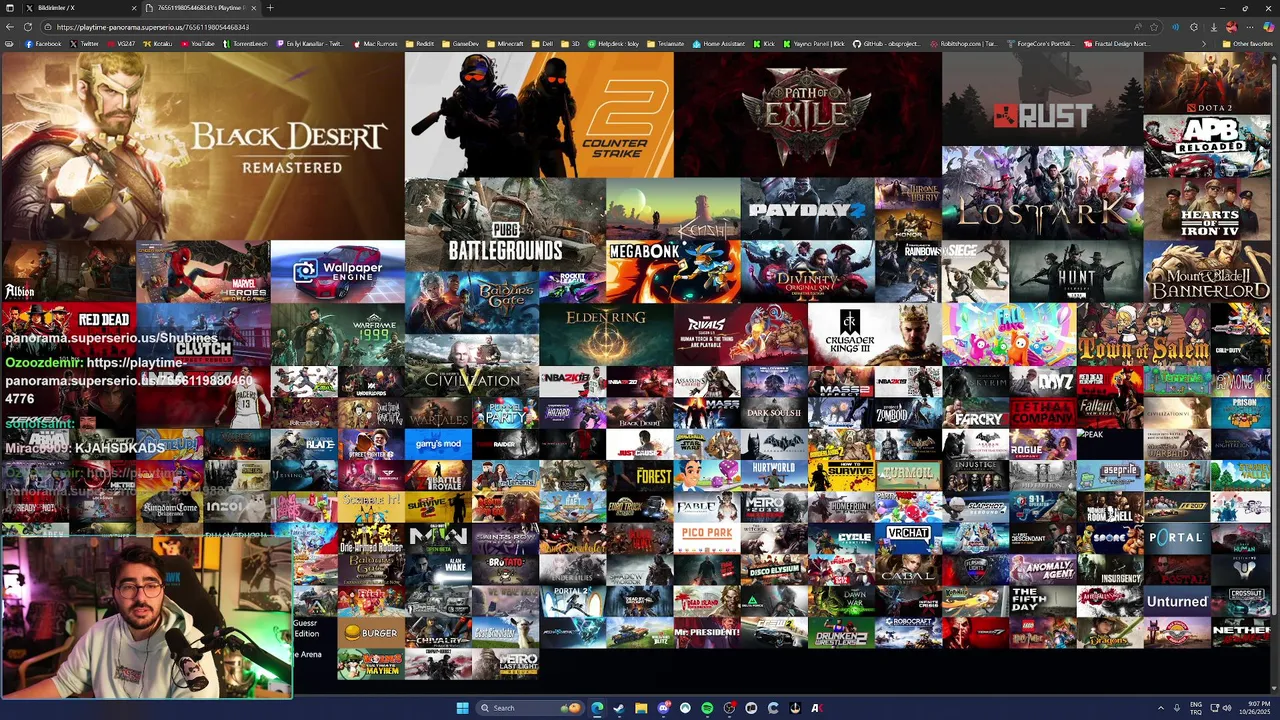Open the Black Desert Remastered tile
1280x720 pixels.
pyautogui.click(x=202, y=145)
